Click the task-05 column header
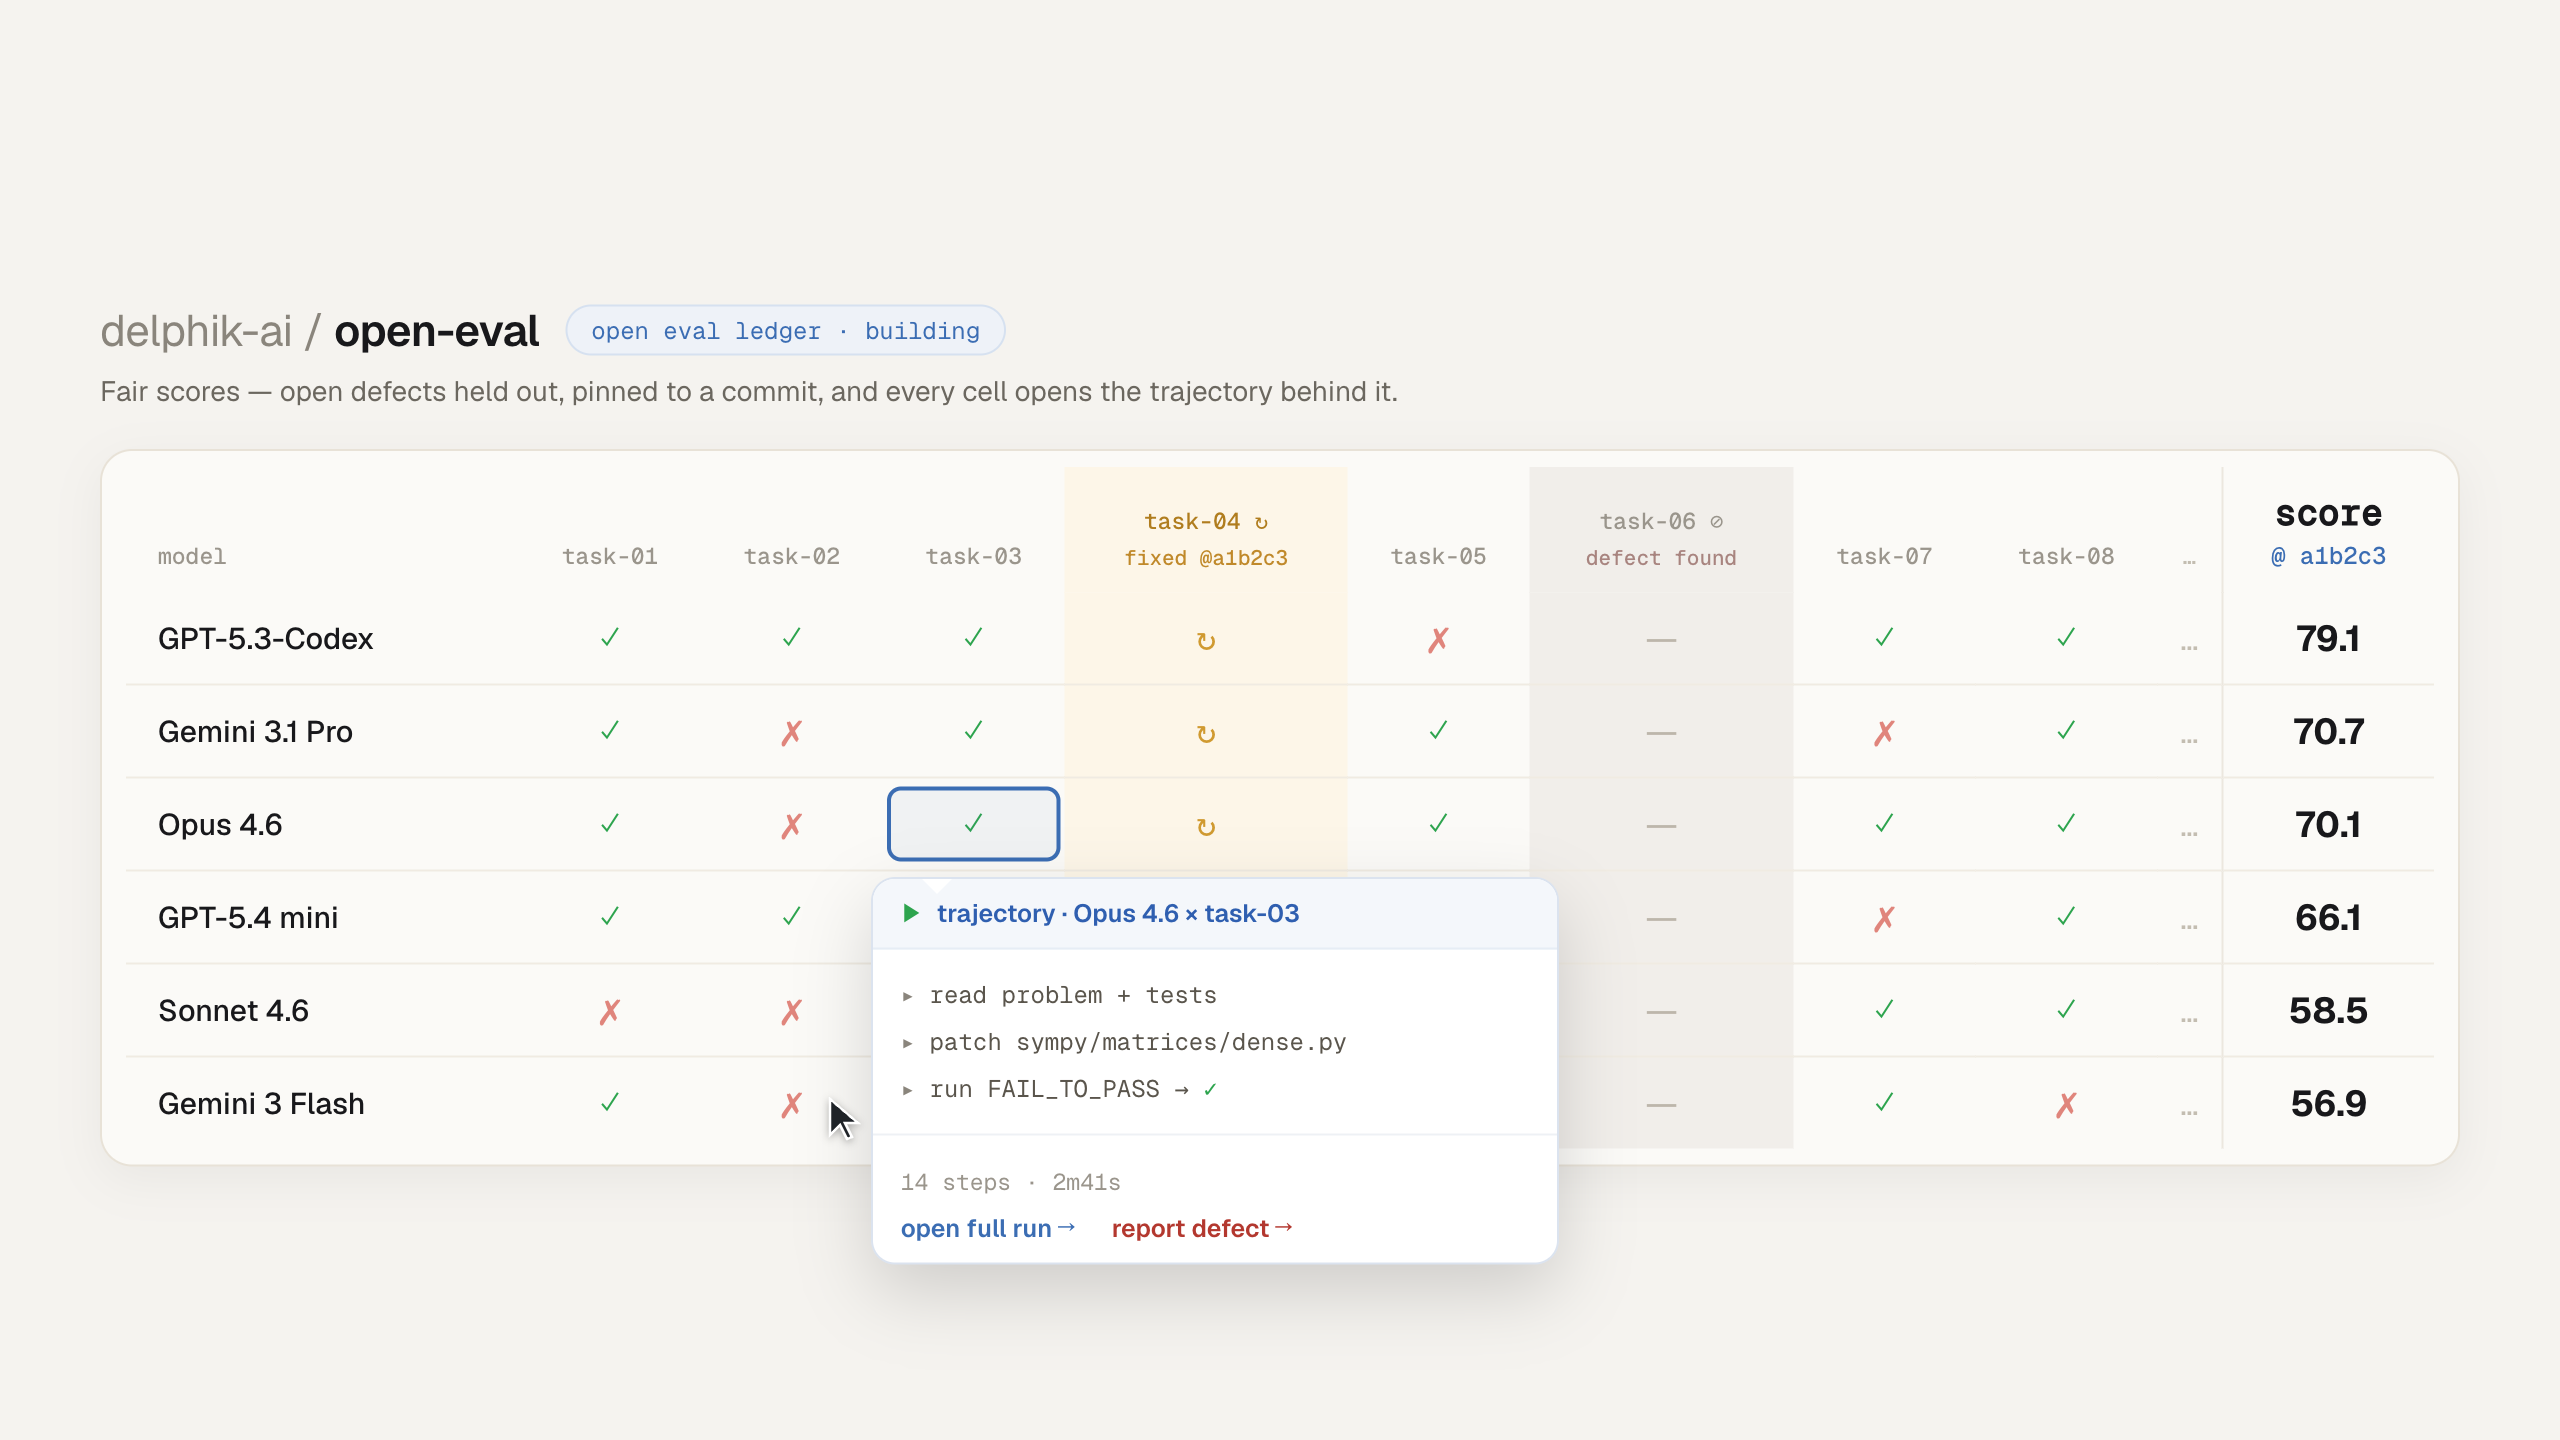This screenshot has width=2560, height=1440. (x=1438, y=556)
